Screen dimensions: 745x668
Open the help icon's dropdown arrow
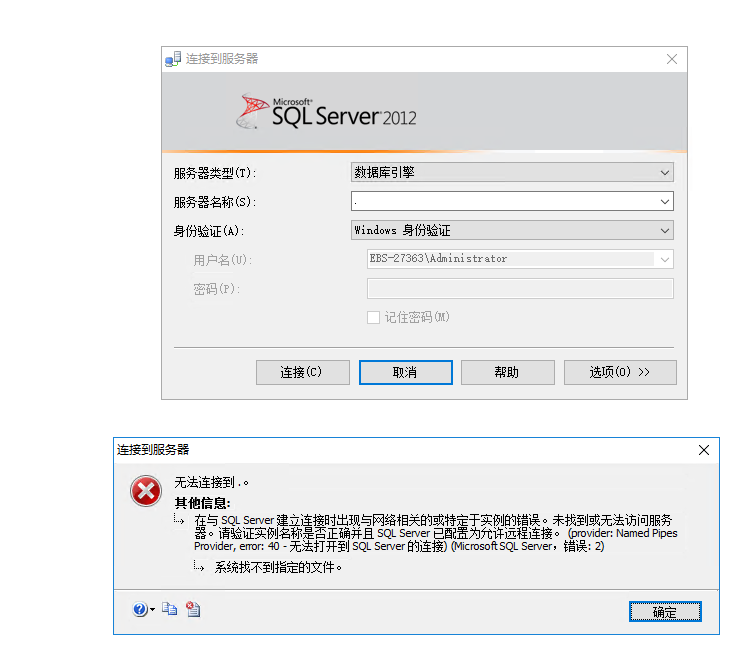click(152, 610)
